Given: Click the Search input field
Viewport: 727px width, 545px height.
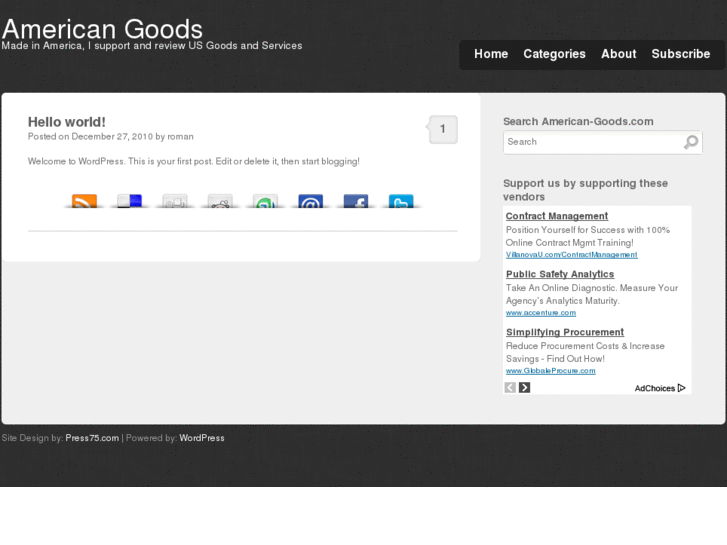Looking at the screenshot, I should [592, 142].
